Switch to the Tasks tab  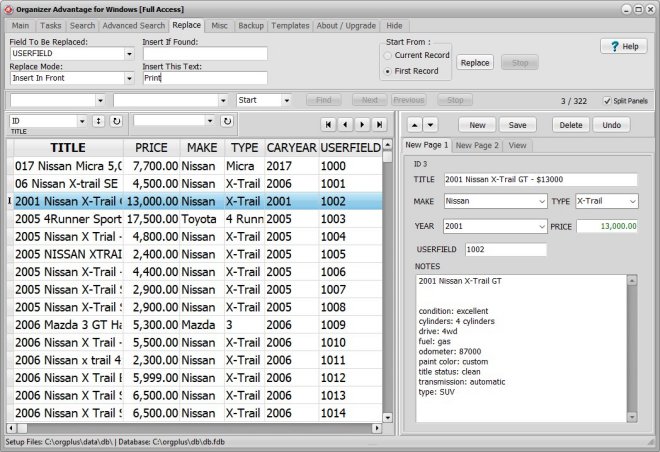click(x=51, y=26)
